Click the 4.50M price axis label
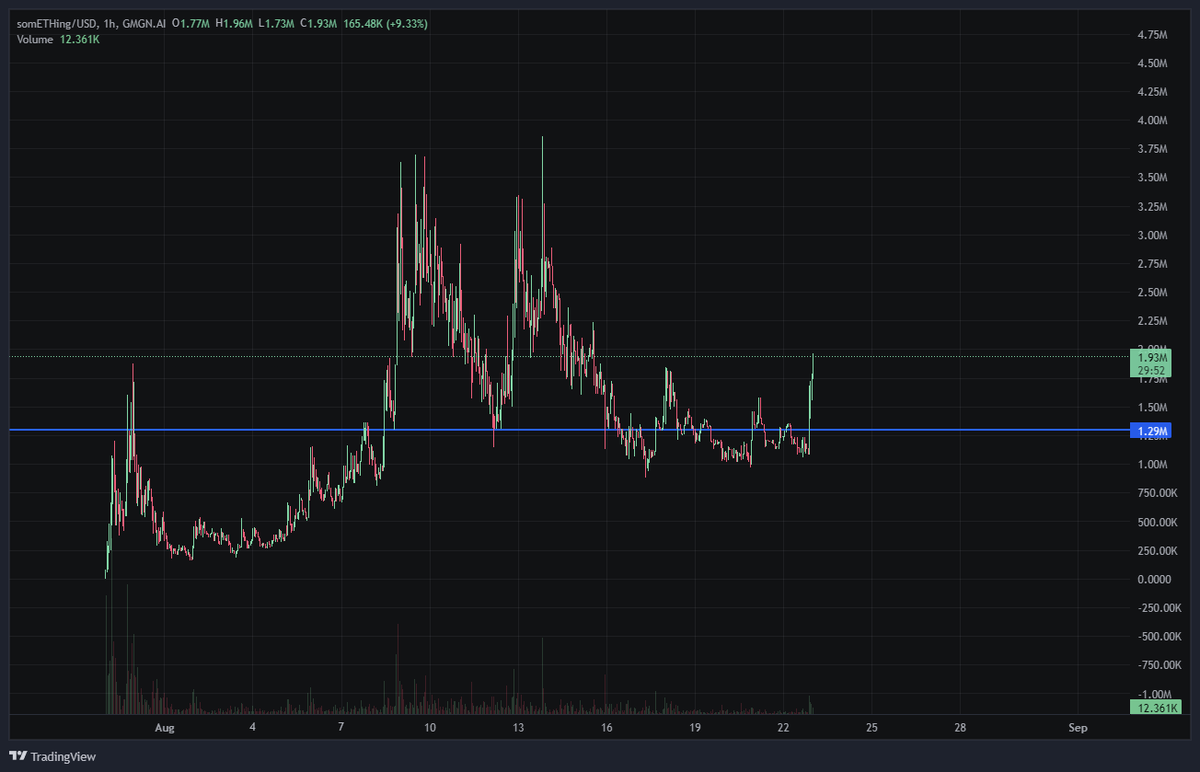The image size is (1200, 772). 1153,63
